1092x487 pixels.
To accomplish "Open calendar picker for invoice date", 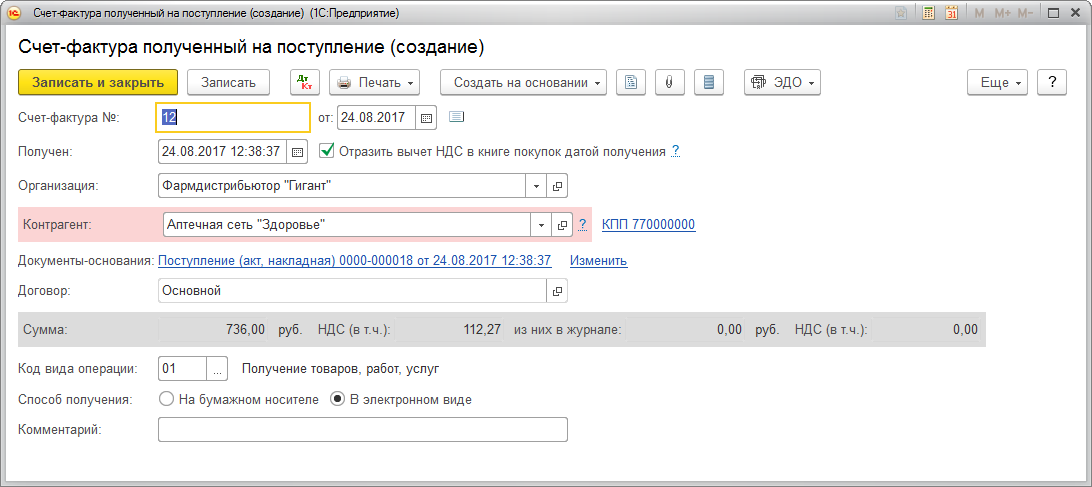I will [x=426, y=118].
